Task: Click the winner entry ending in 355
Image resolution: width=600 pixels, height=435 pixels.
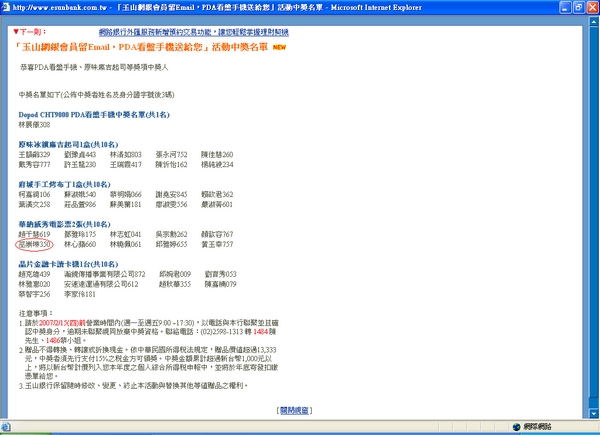Action: pyautogui.click(x=175, y=284)
